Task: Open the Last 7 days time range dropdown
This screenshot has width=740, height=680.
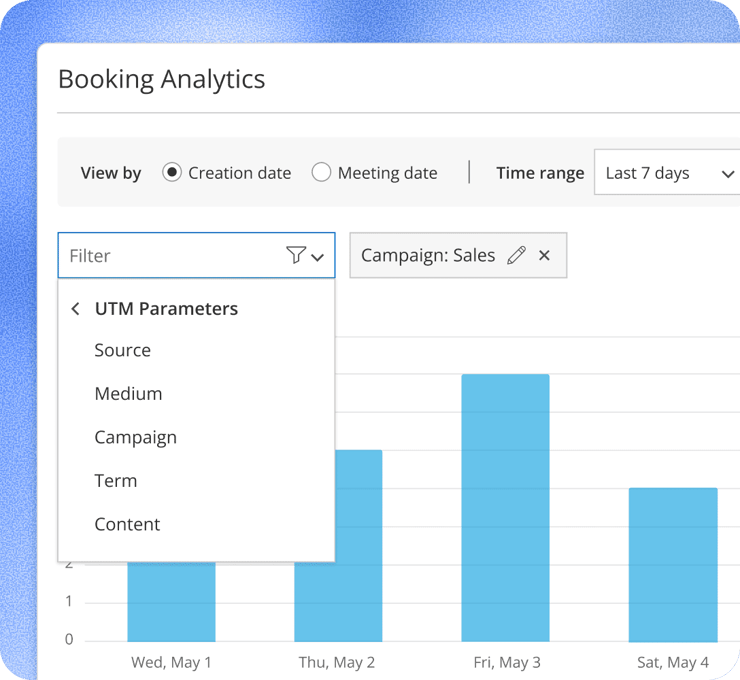Action: click(x=667, y=172)
